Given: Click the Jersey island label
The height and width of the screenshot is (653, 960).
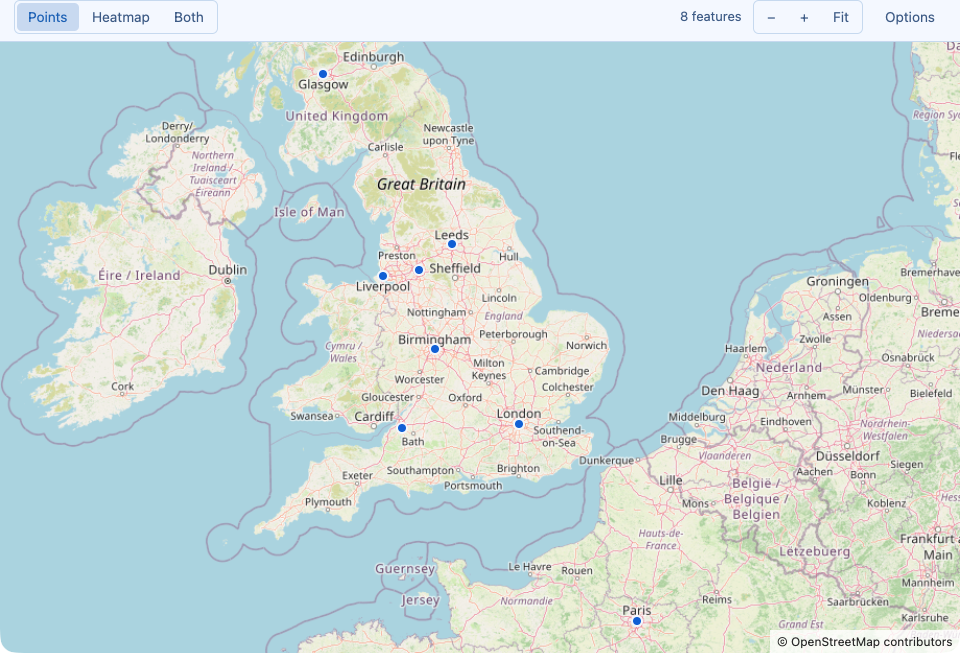Looking at the screenshot, I should click(x=420, y=600).
